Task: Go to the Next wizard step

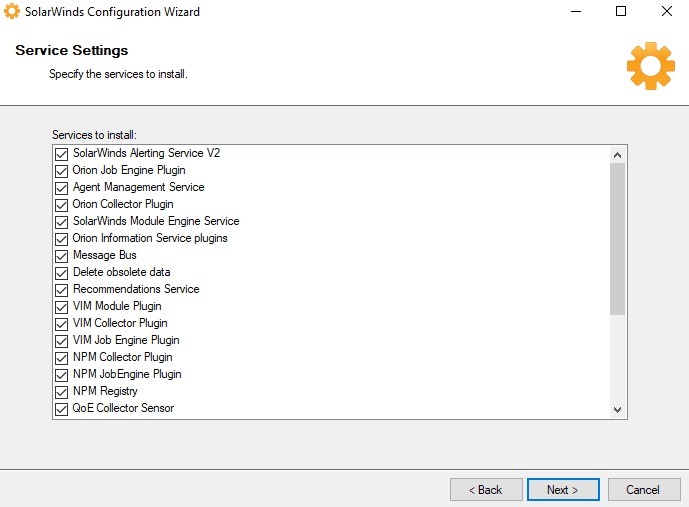Action: [x=563, y=490]
